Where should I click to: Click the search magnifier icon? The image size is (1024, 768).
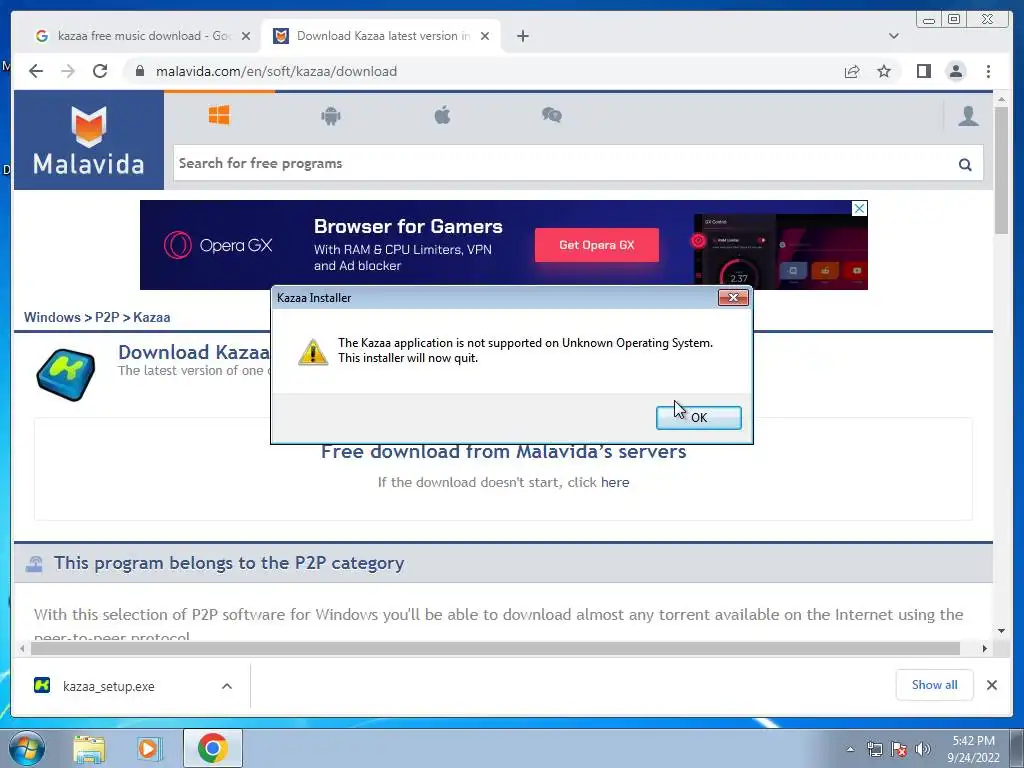click(x=965, y=165)
